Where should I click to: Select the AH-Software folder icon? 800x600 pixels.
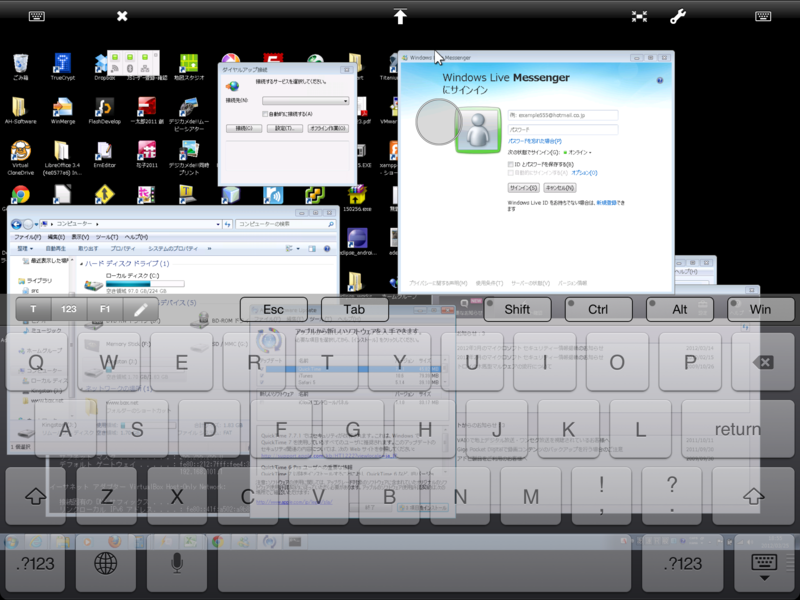pos(20,111)
